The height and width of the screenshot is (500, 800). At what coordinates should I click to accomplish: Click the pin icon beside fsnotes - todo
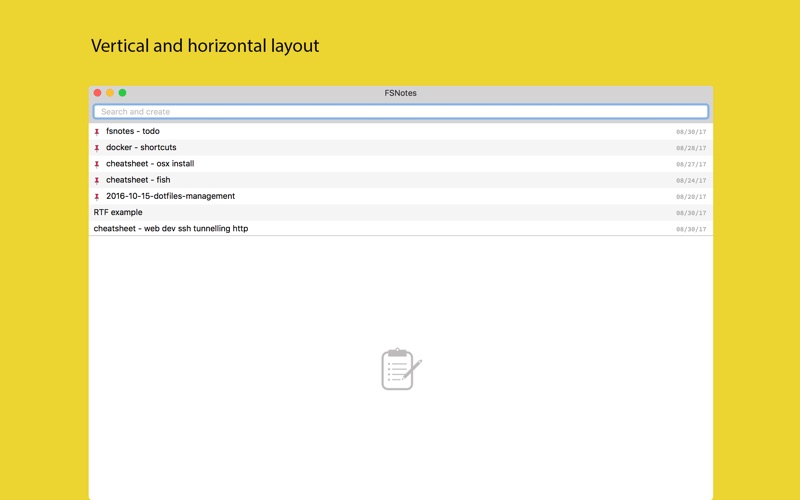96,132
